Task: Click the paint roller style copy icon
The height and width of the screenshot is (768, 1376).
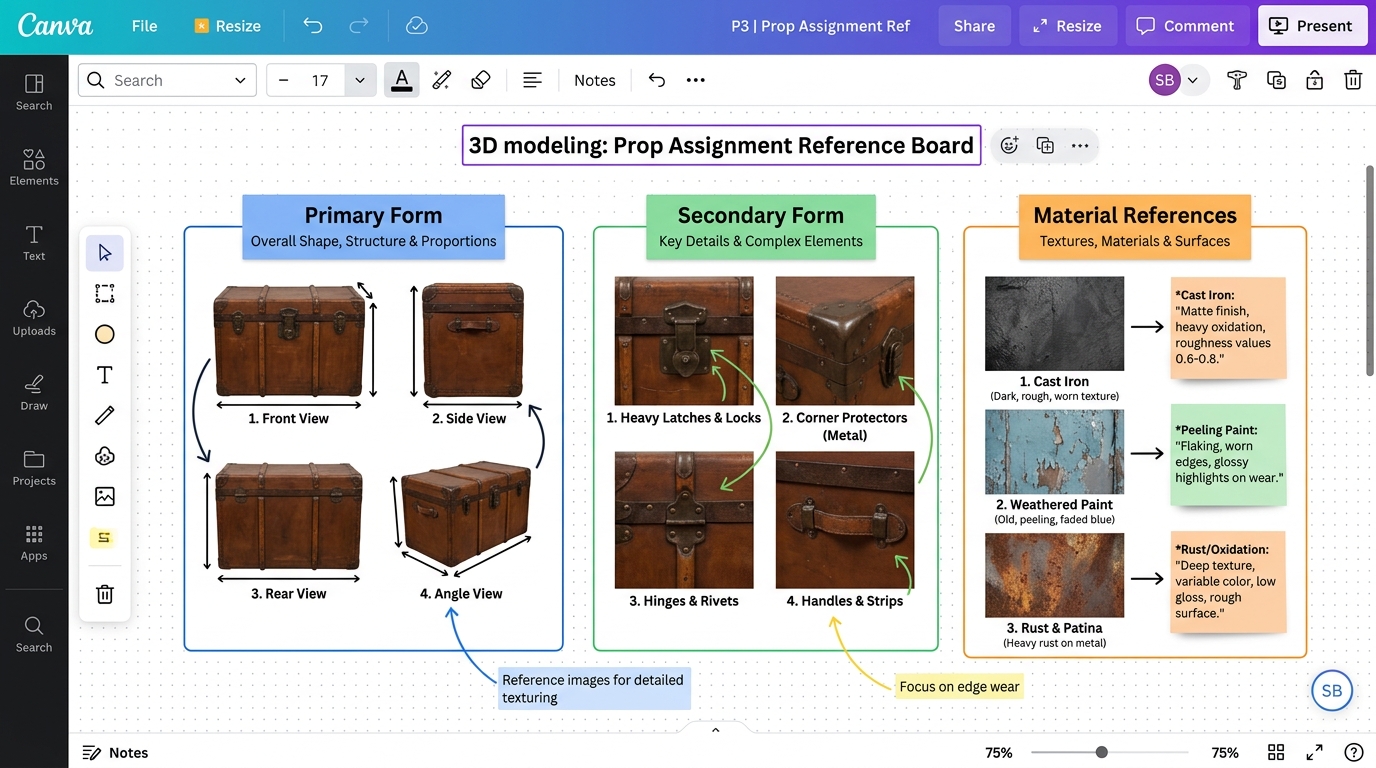Action: pos(1237,80)
